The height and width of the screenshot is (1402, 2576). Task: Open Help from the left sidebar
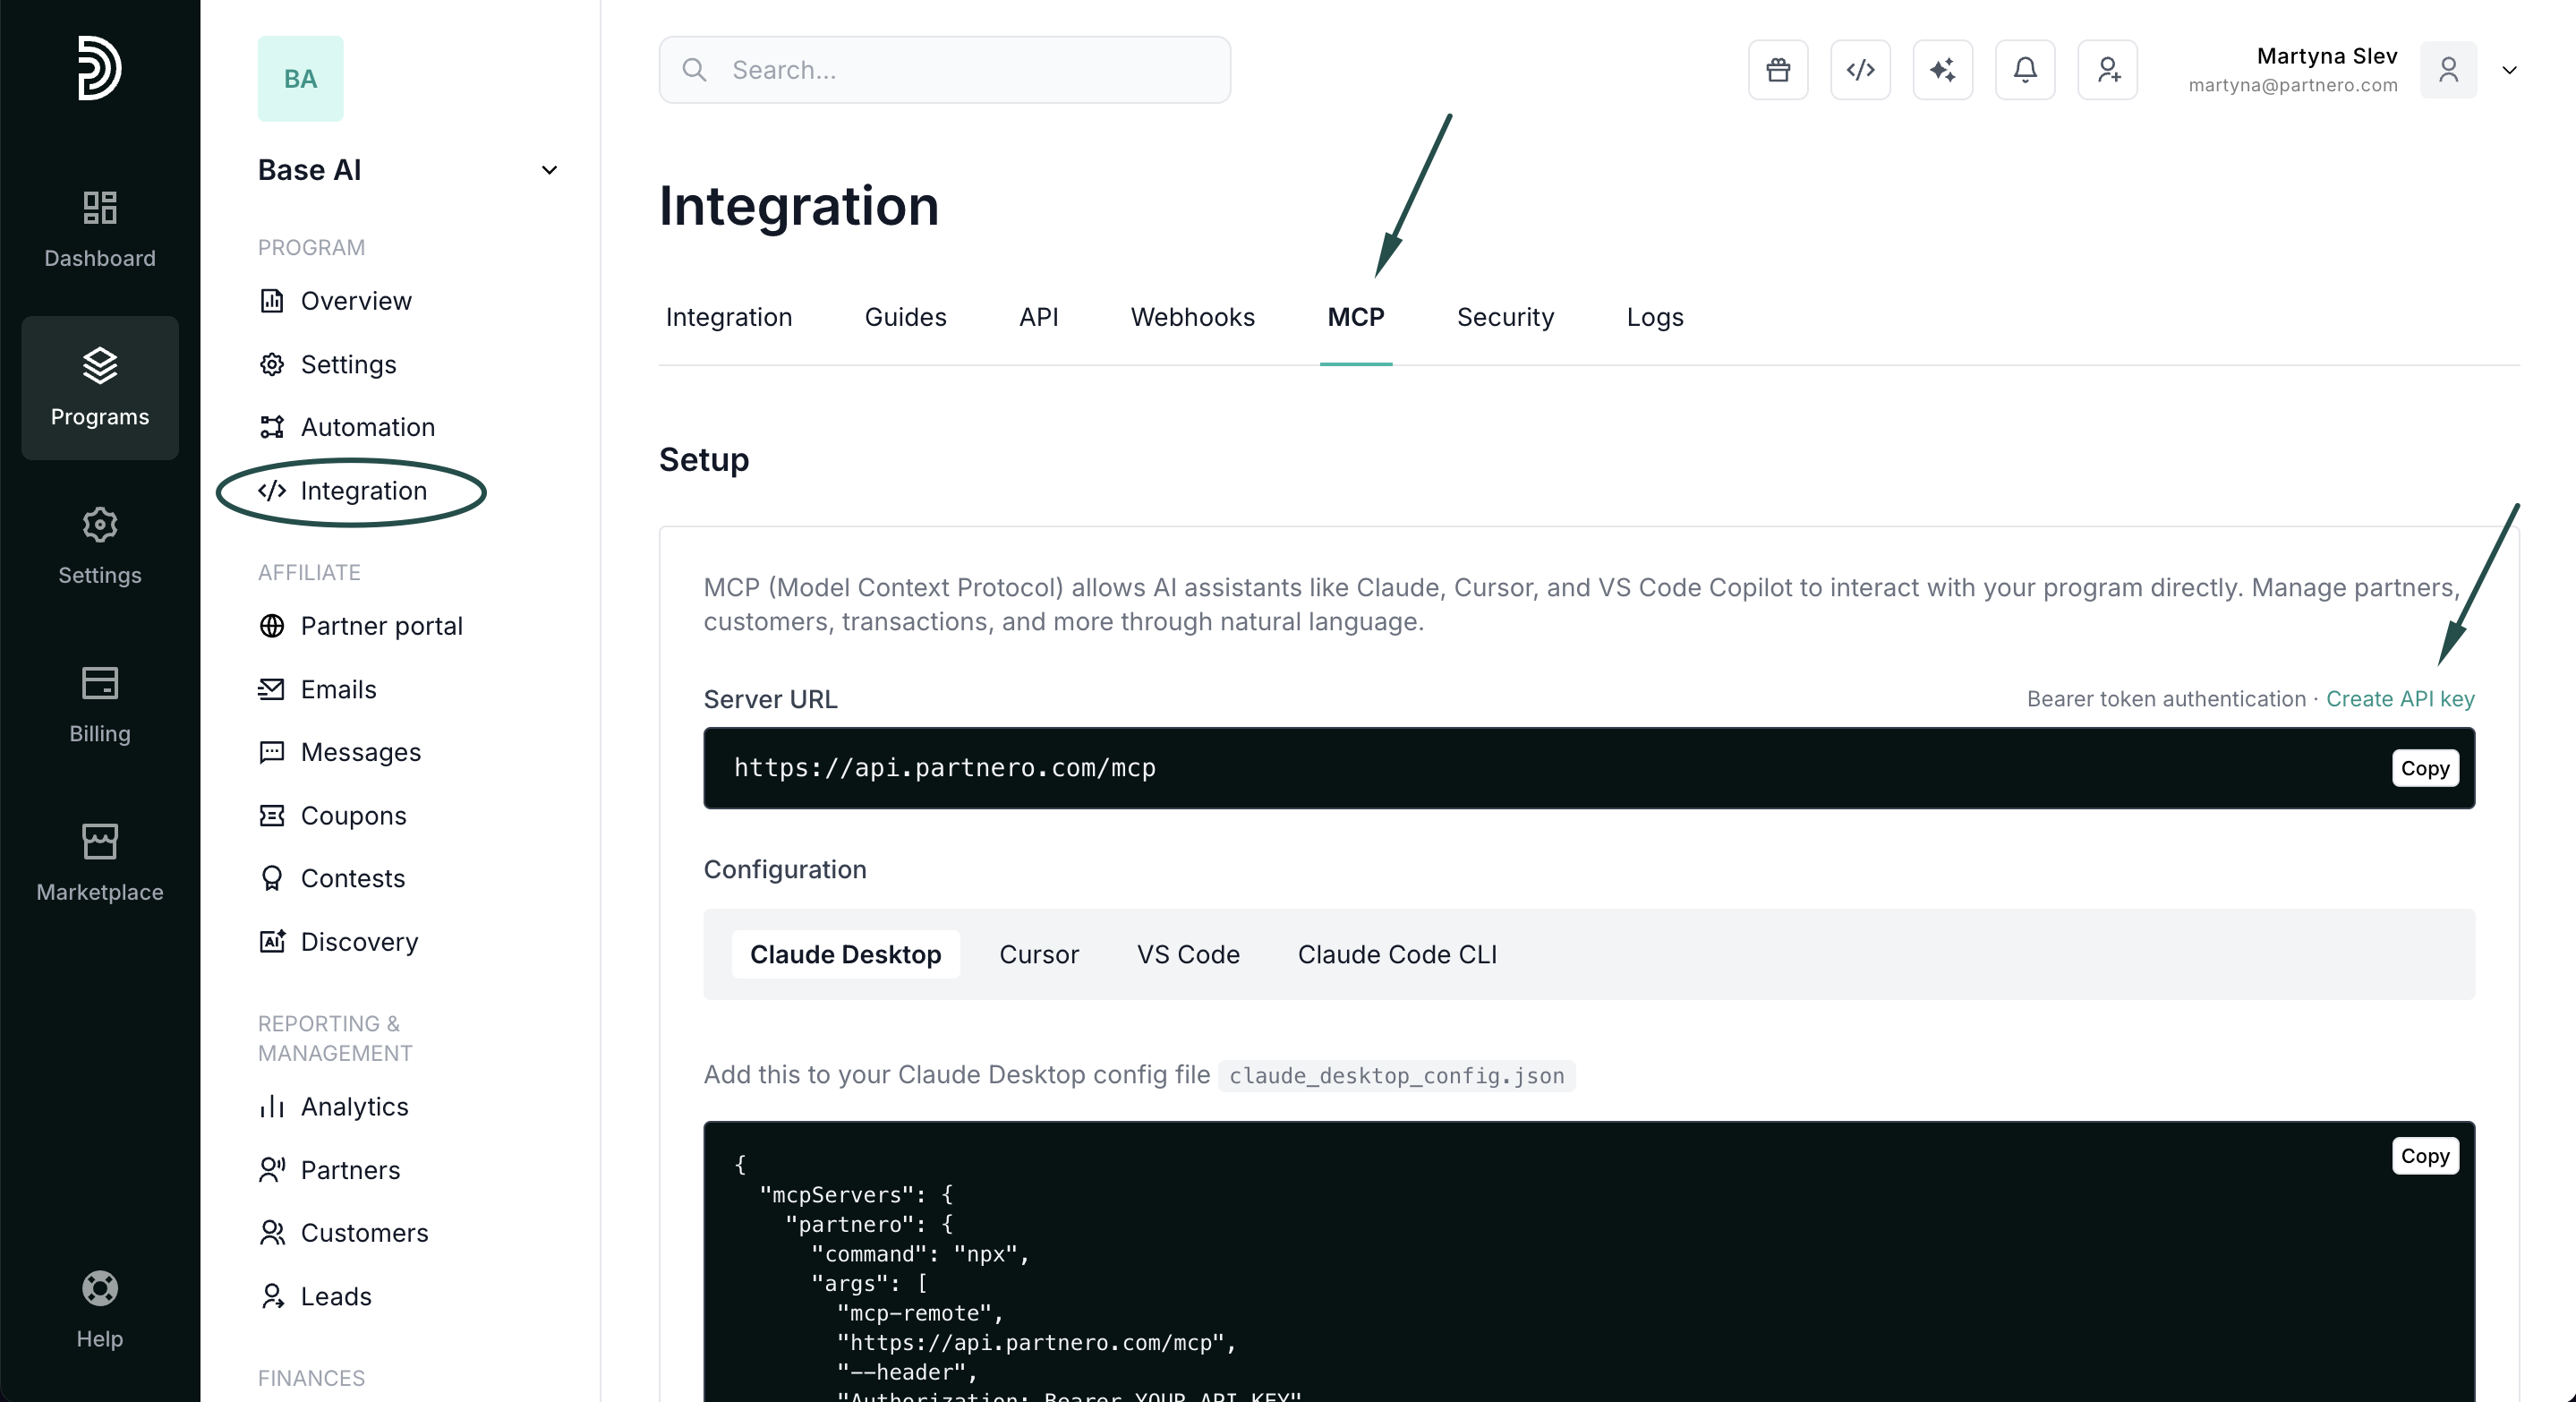pos(100,1308)
